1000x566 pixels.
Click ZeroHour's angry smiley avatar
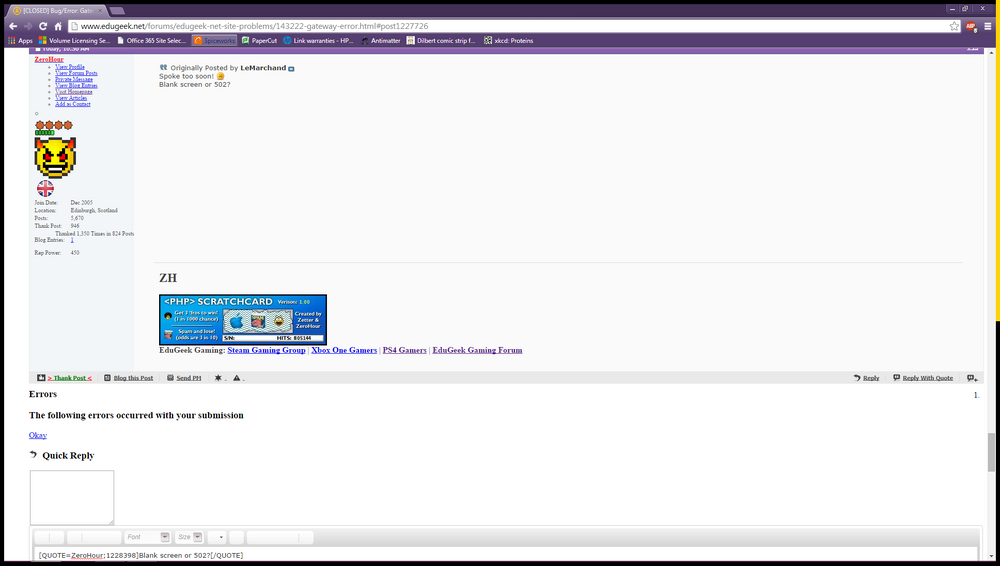55,158
